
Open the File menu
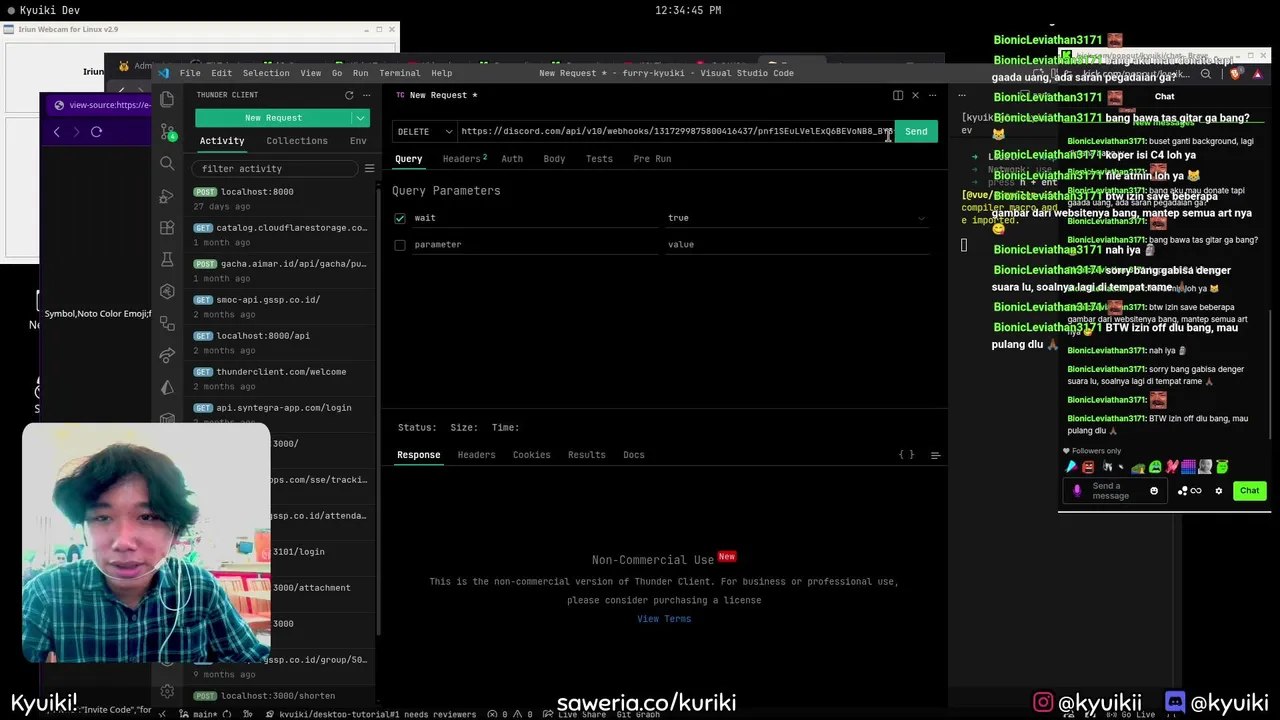[190, 73]
